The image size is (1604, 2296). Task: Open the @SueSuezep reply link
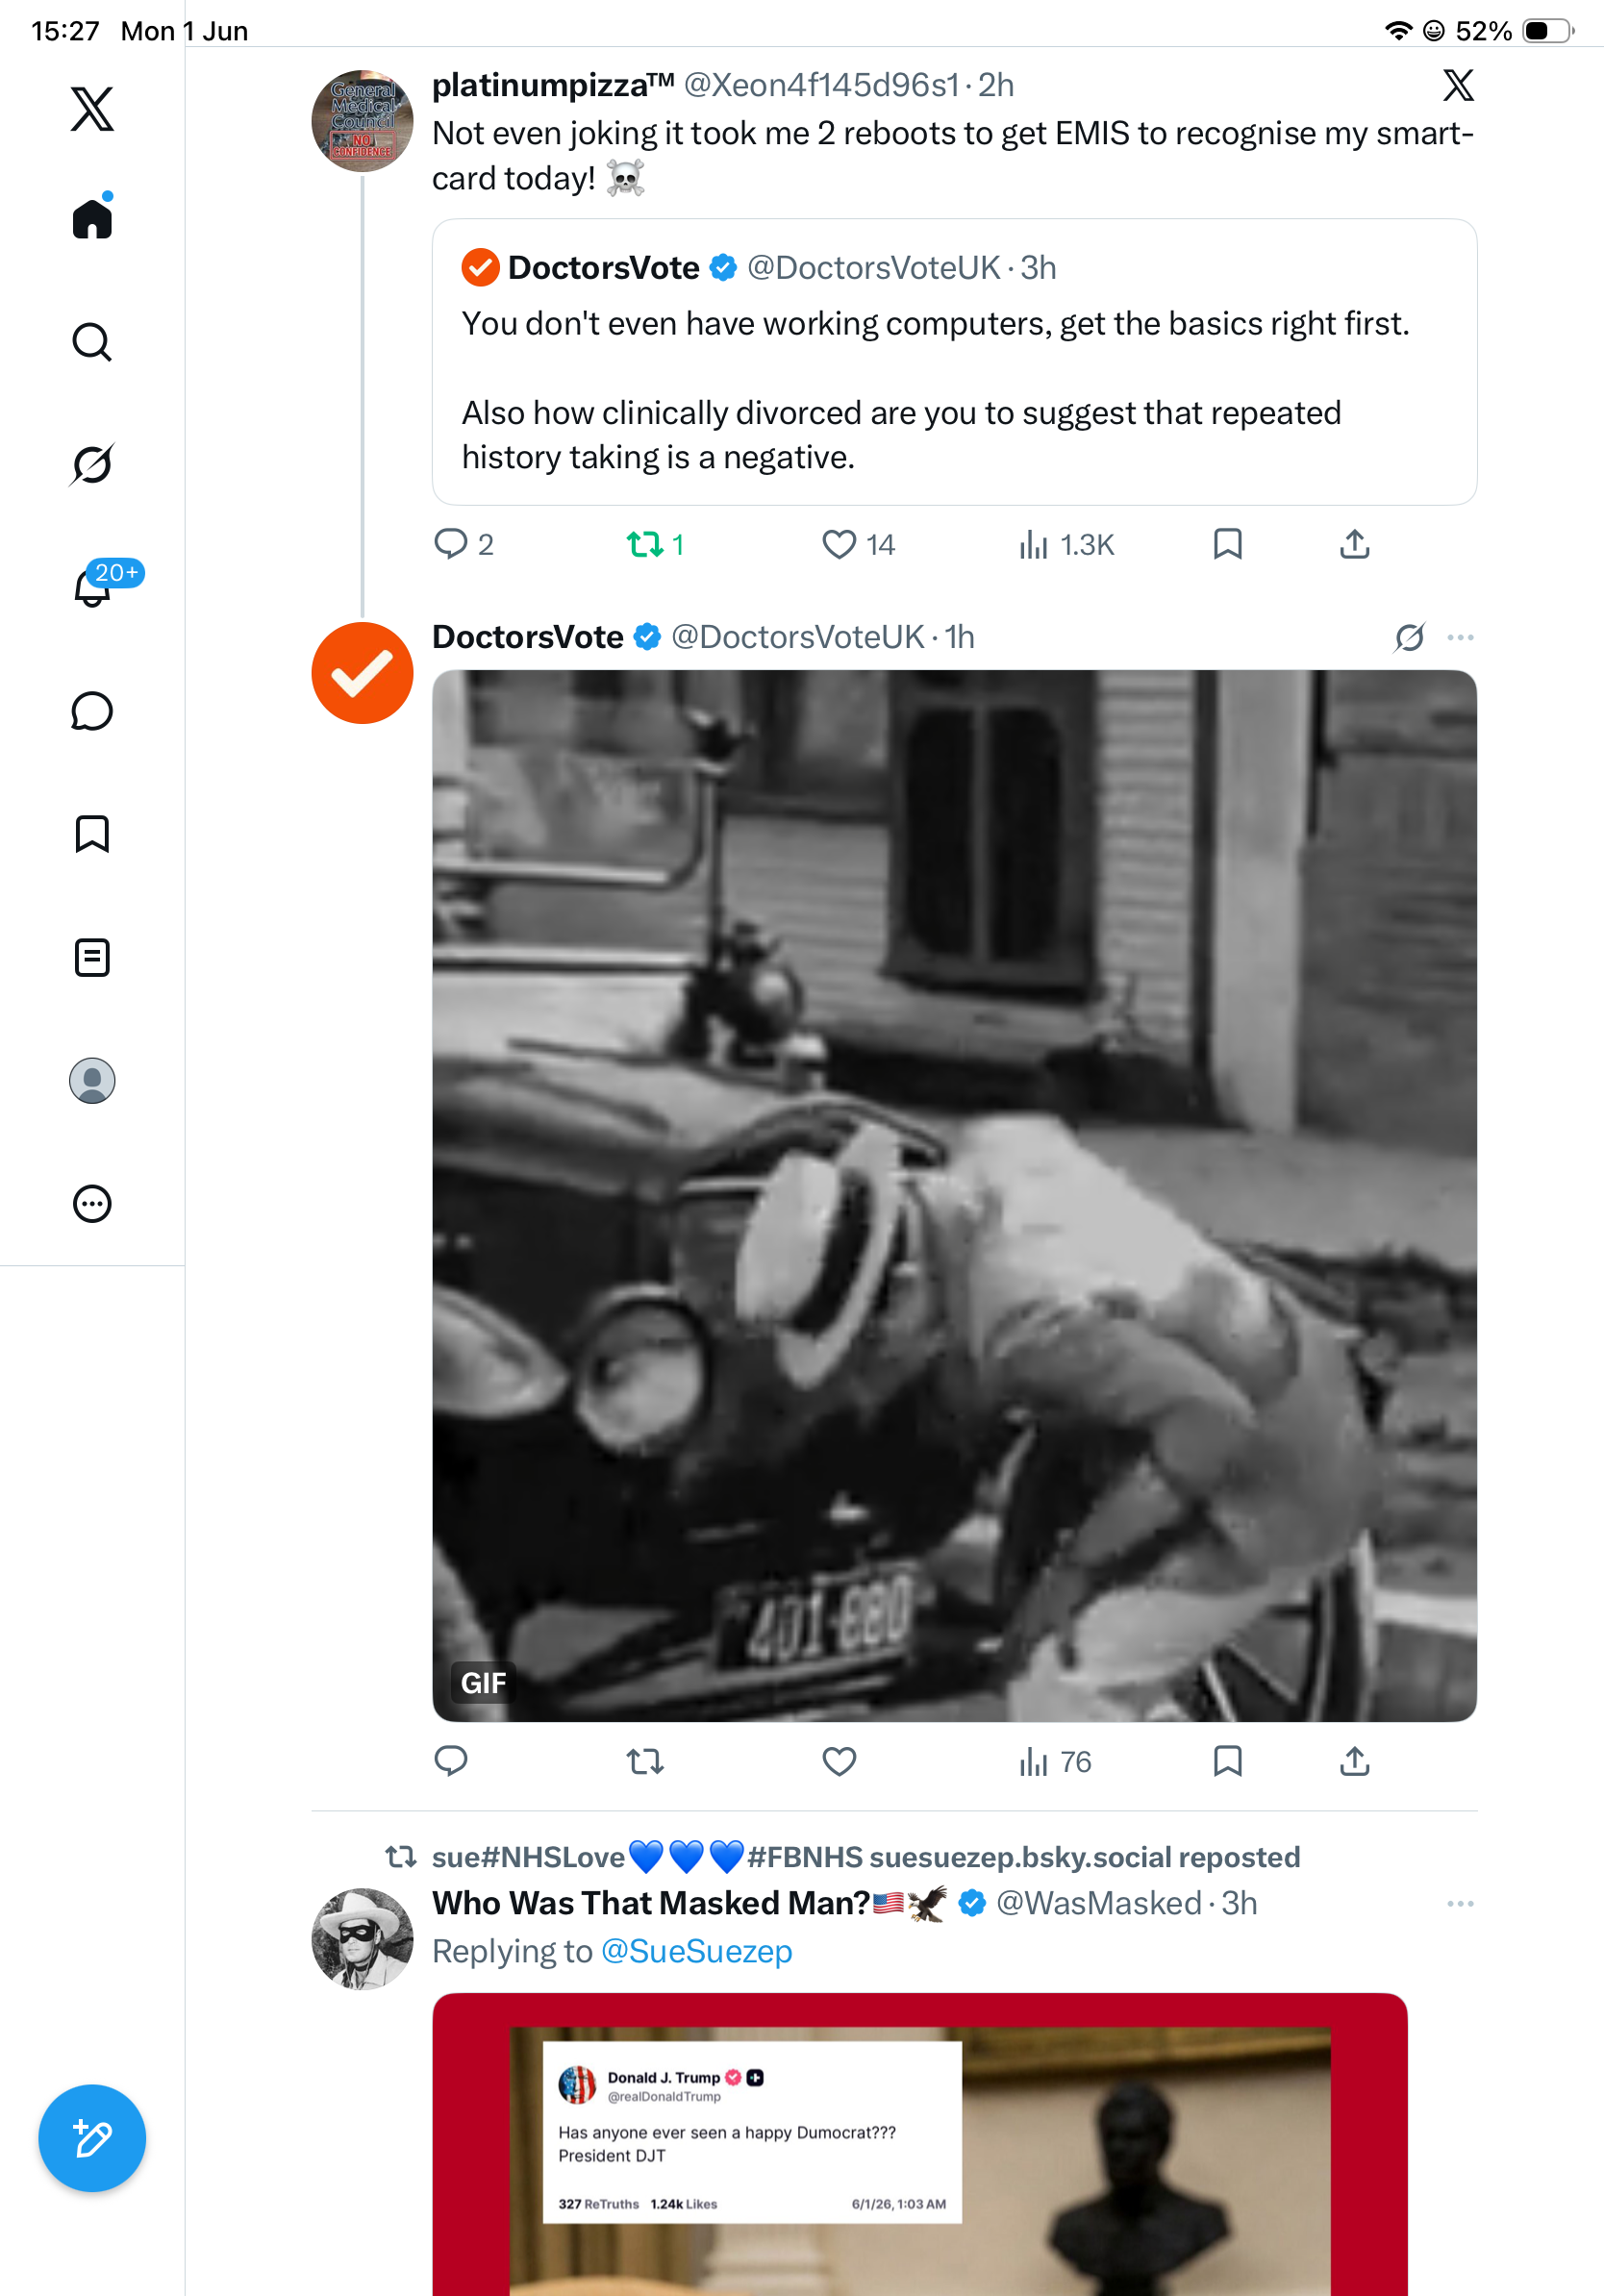[x=697, y=1951]
